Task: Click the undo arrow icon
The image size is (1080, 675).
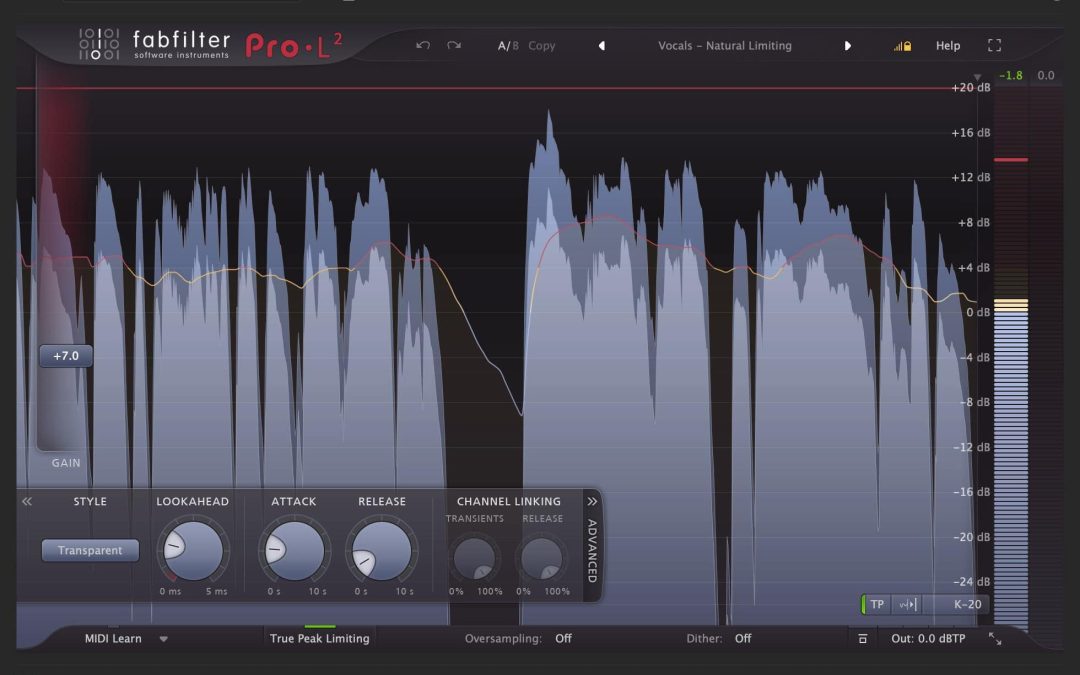Action: 423,46
